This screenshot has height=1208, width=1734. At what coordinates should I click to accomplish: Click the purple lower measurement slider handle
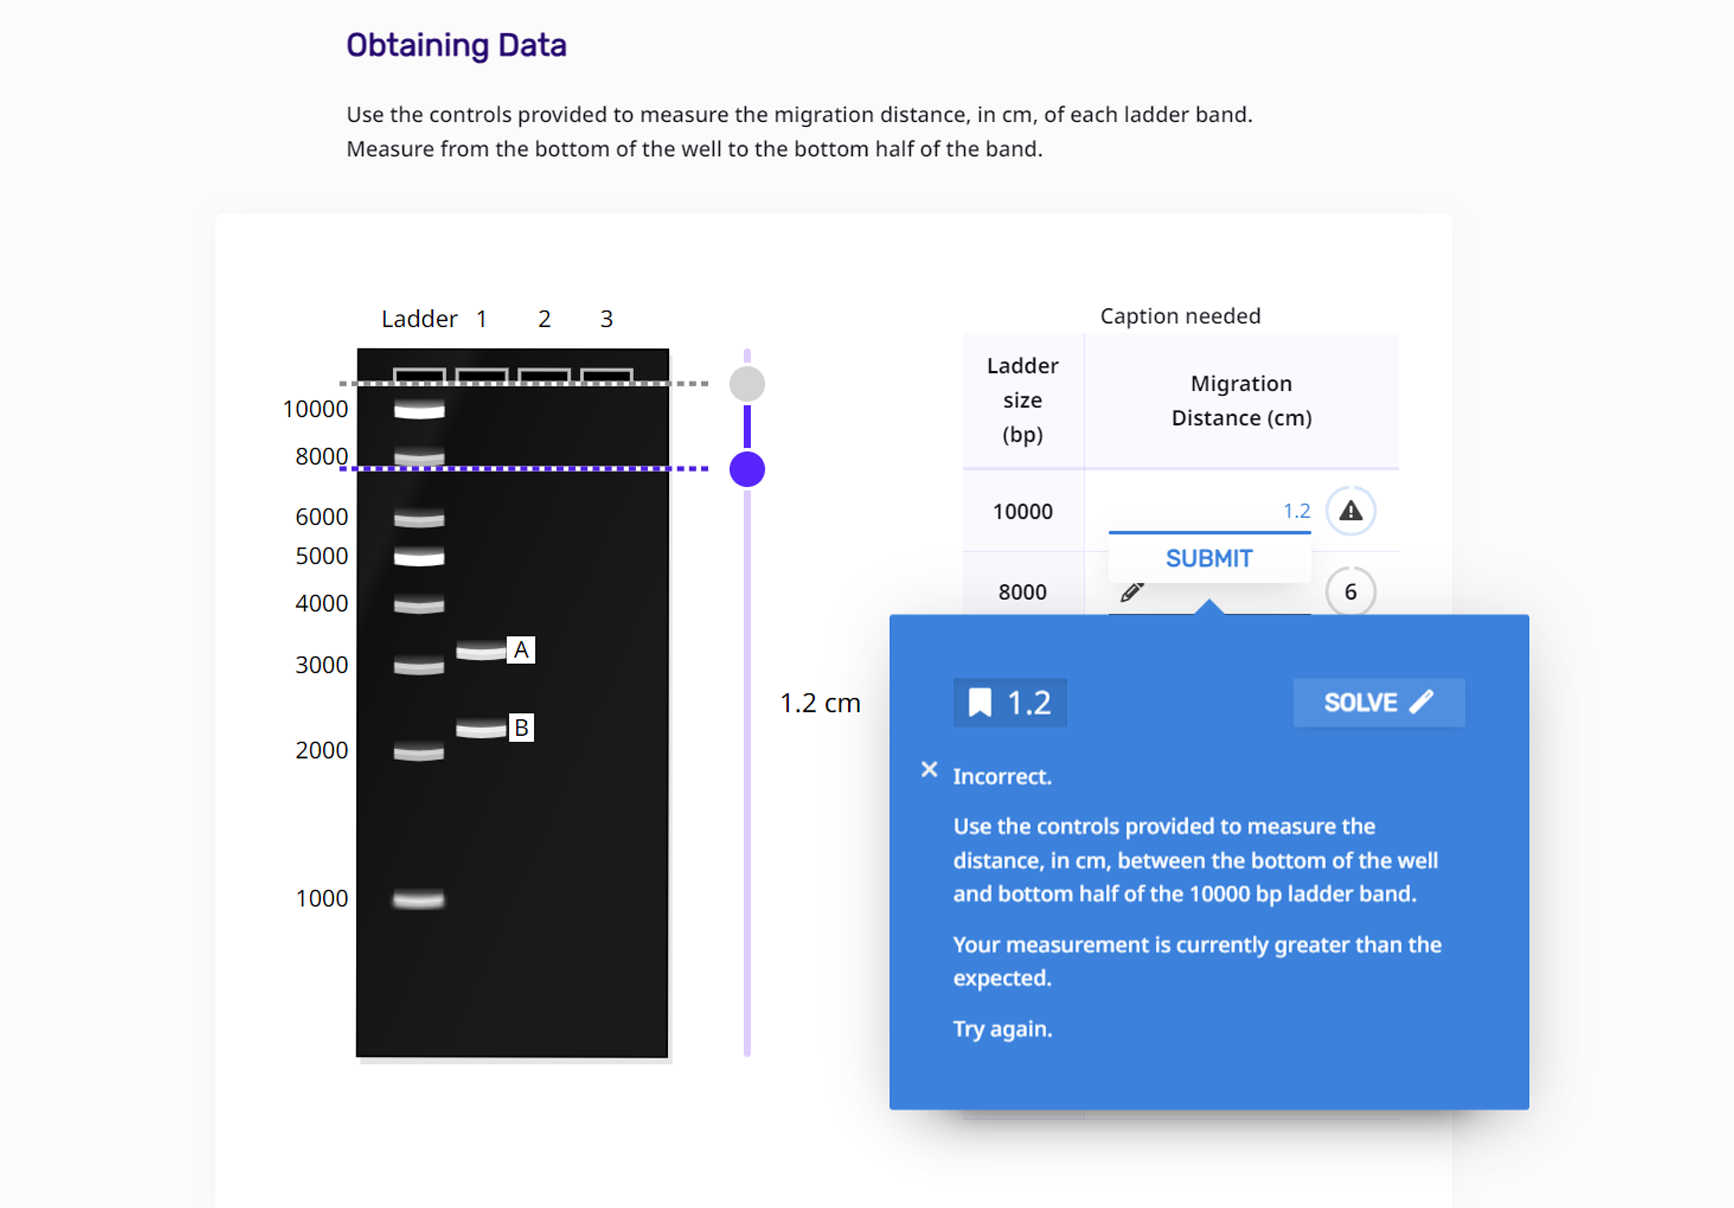tap(747, 468)
